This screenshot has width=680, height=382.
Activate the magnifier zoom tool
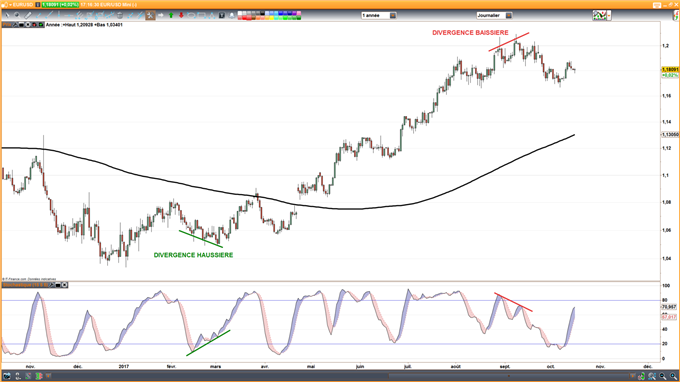pos(17,15)
